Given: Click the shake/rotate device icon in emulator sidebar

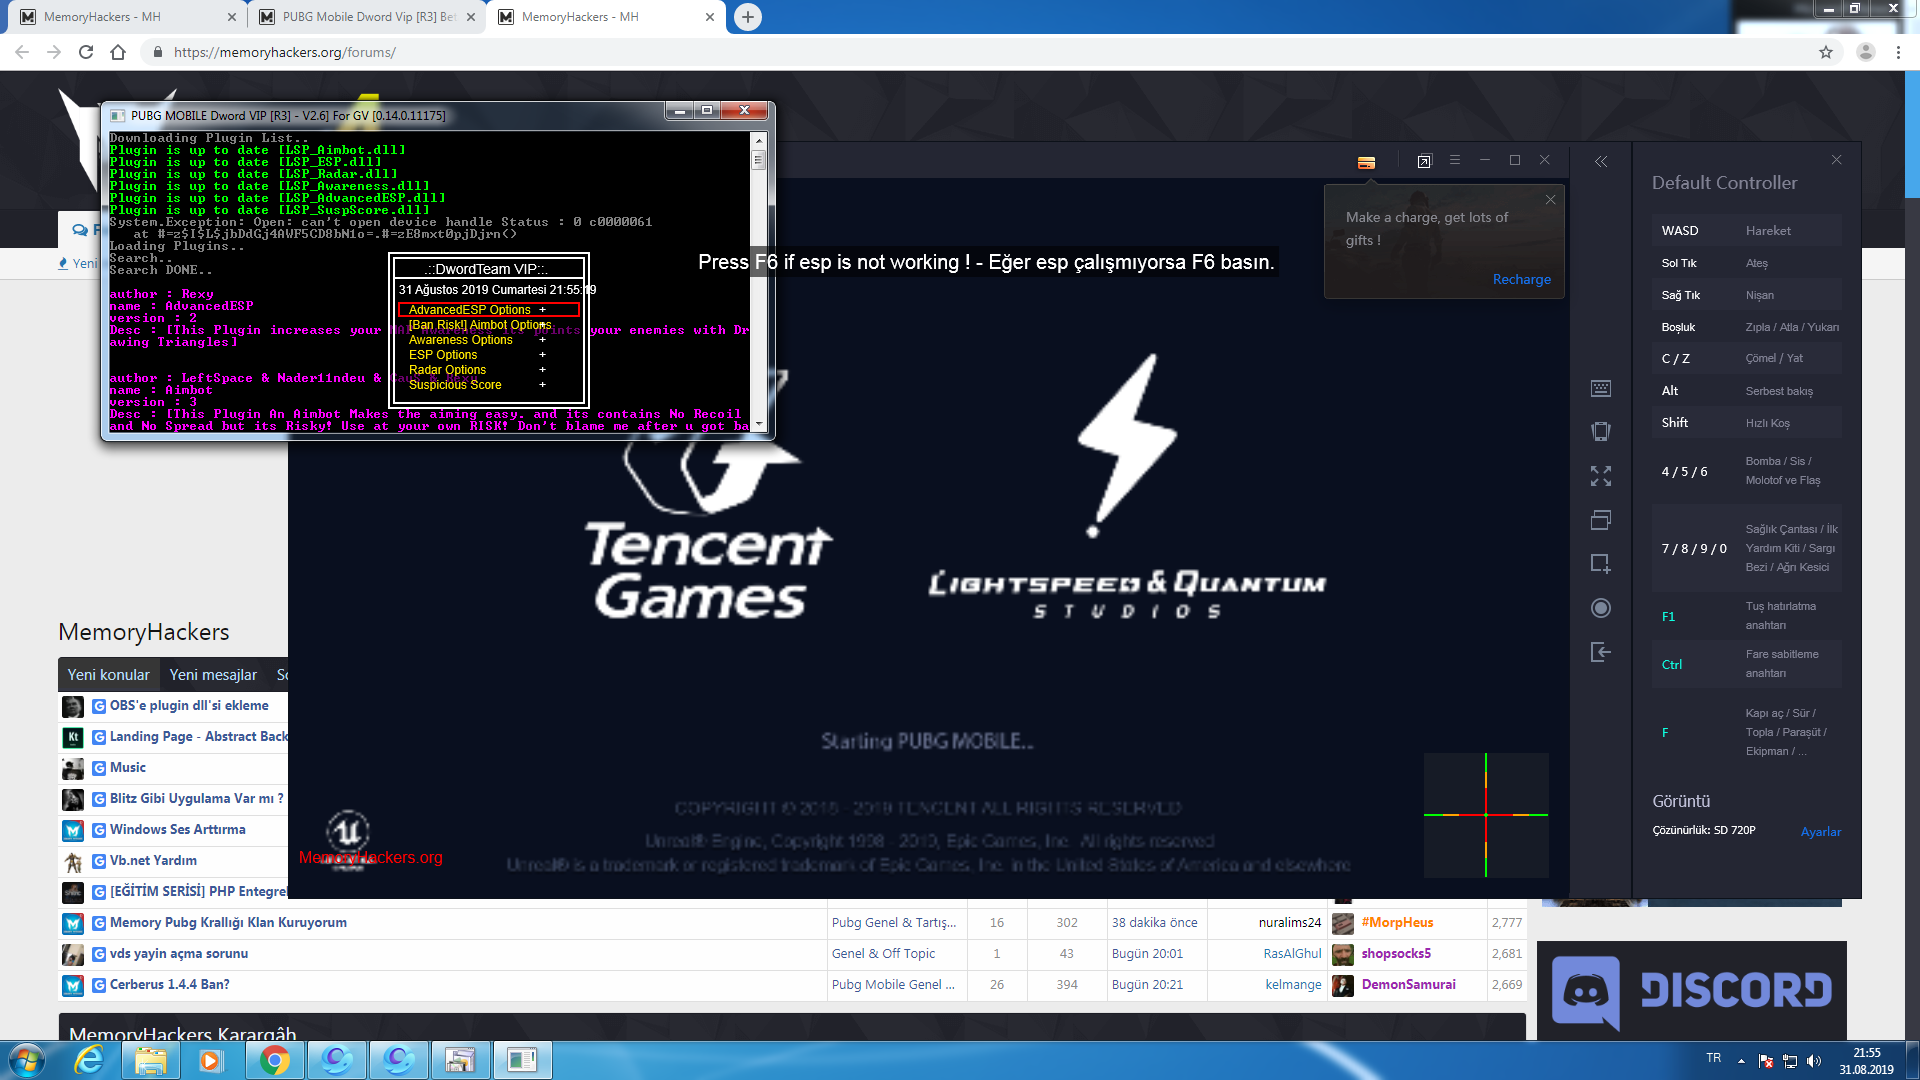Looking at the screenshot, I should pos(1601,432).
